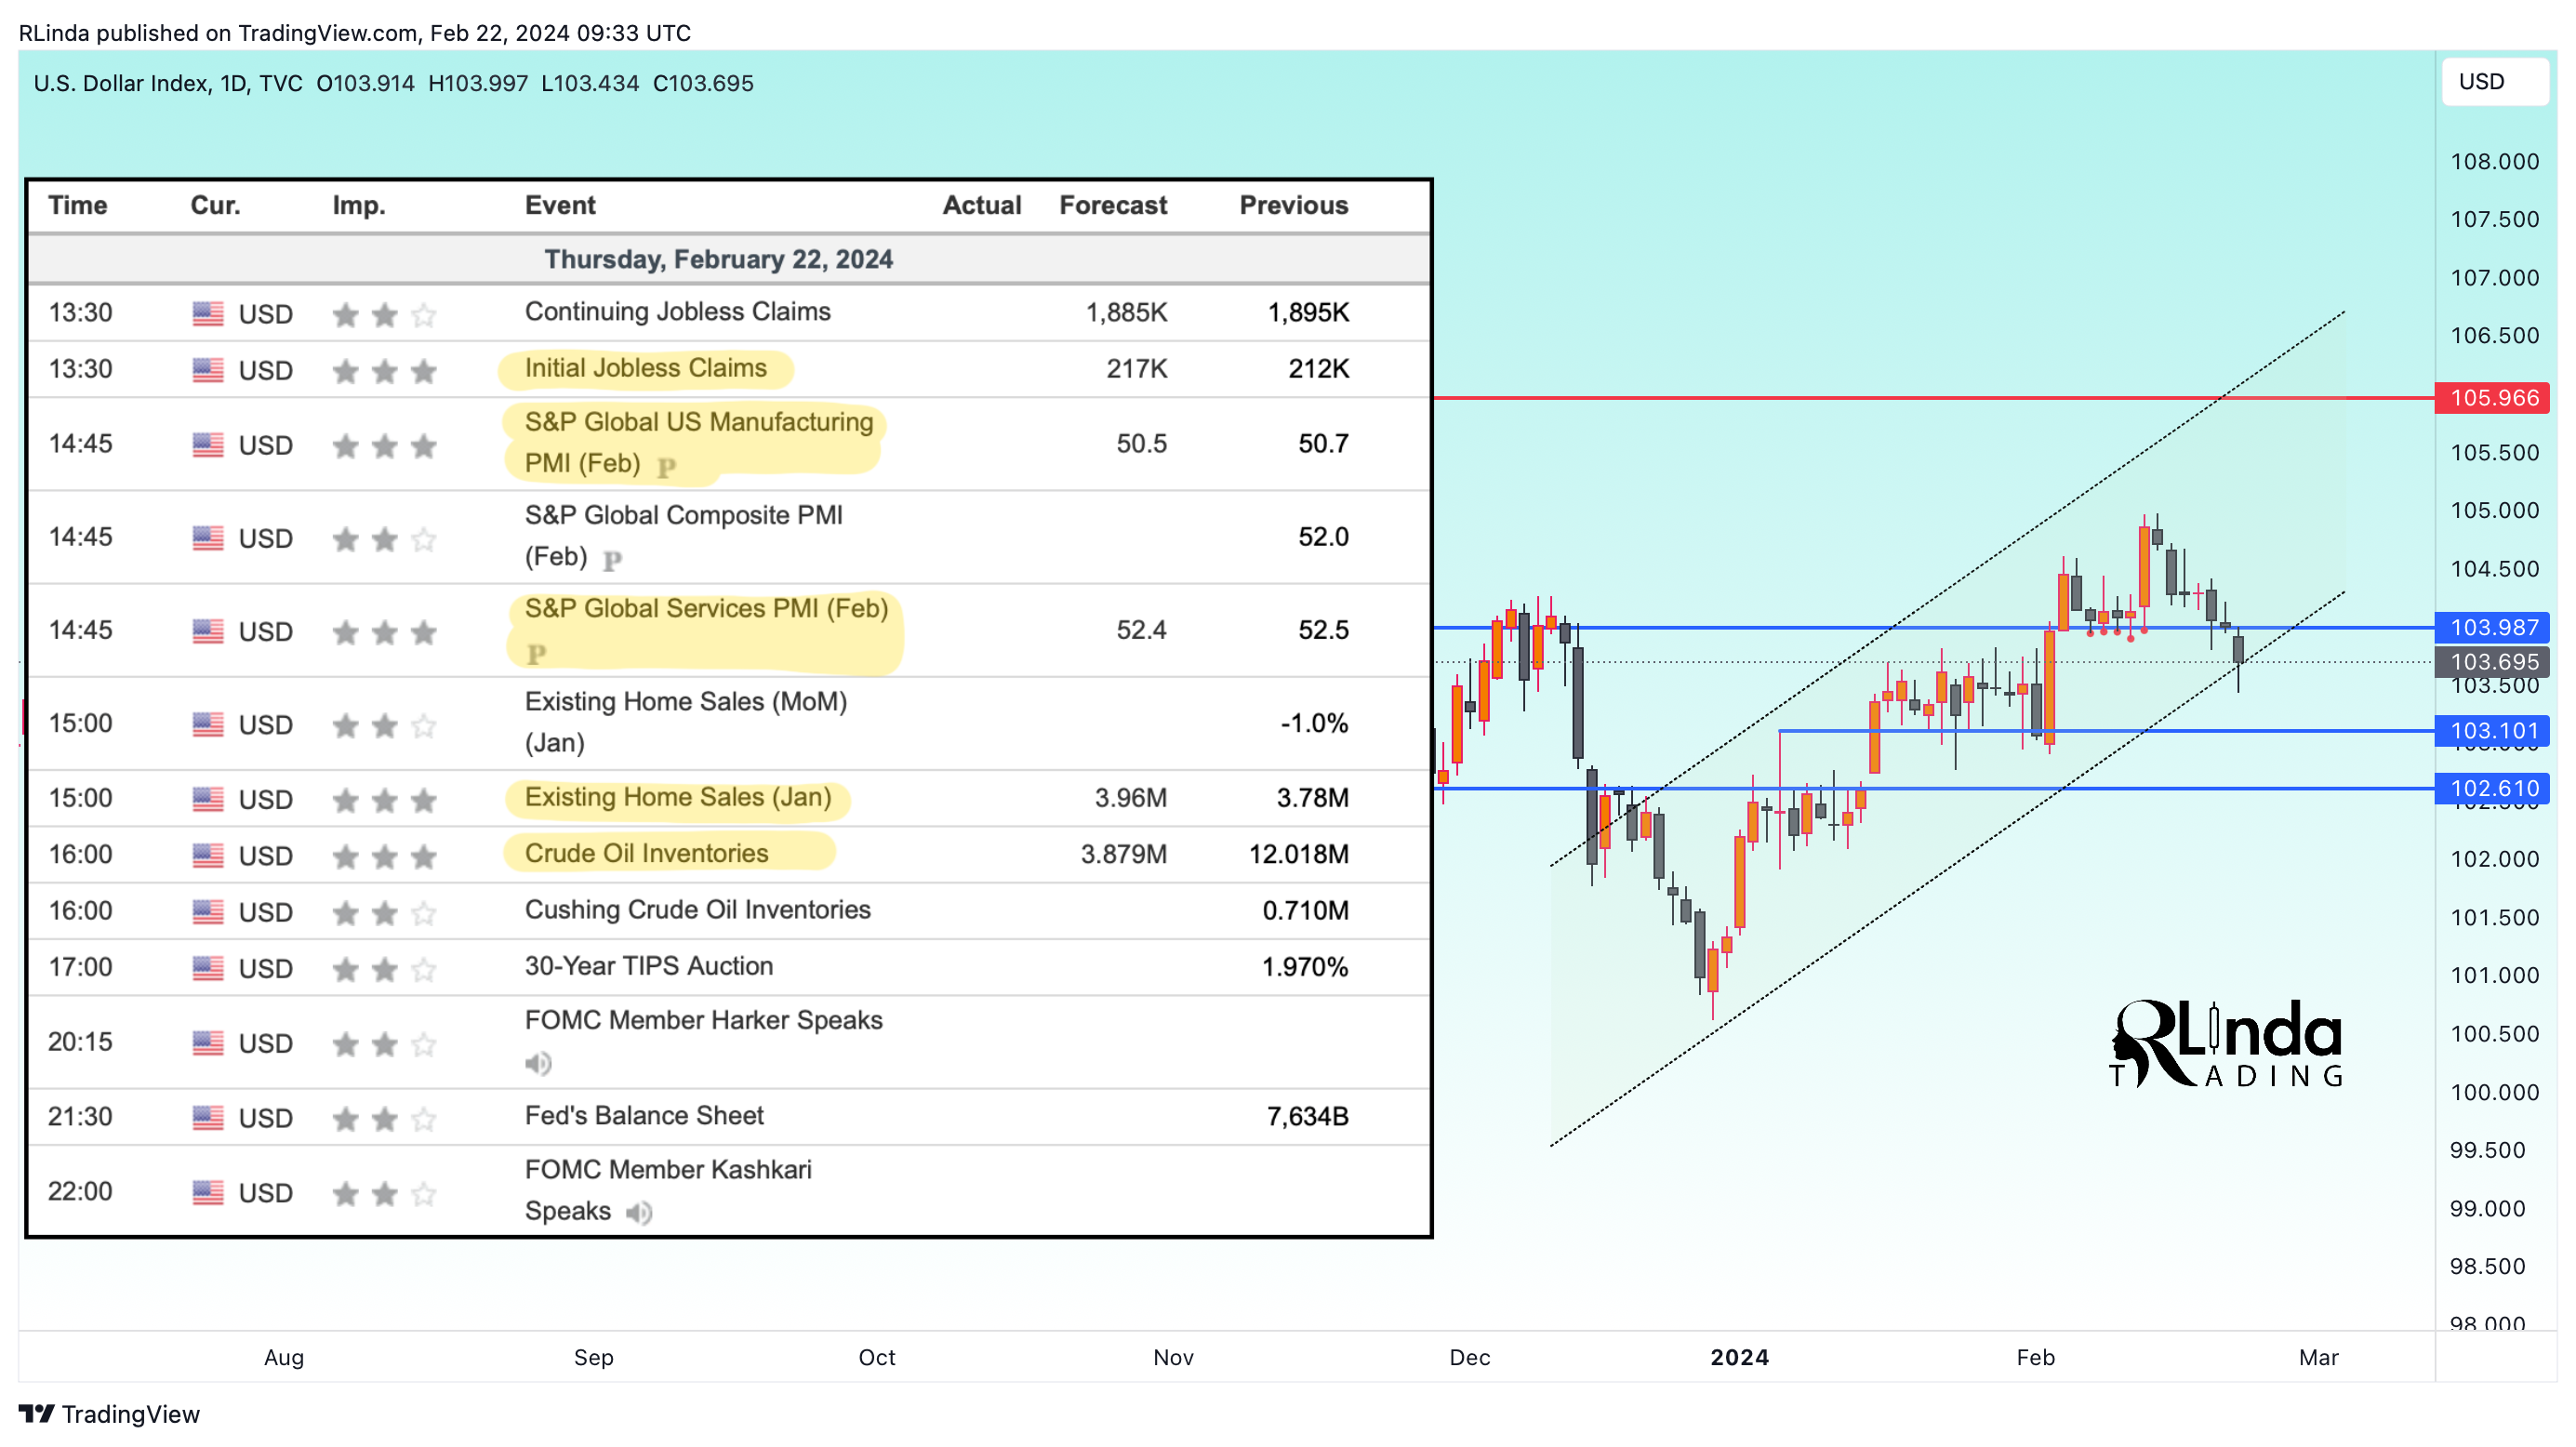The height and width of the screenshot is (1447, 2576).
Task: Click US flag in Crude Oil Inventories row
Action: [208, 855]
